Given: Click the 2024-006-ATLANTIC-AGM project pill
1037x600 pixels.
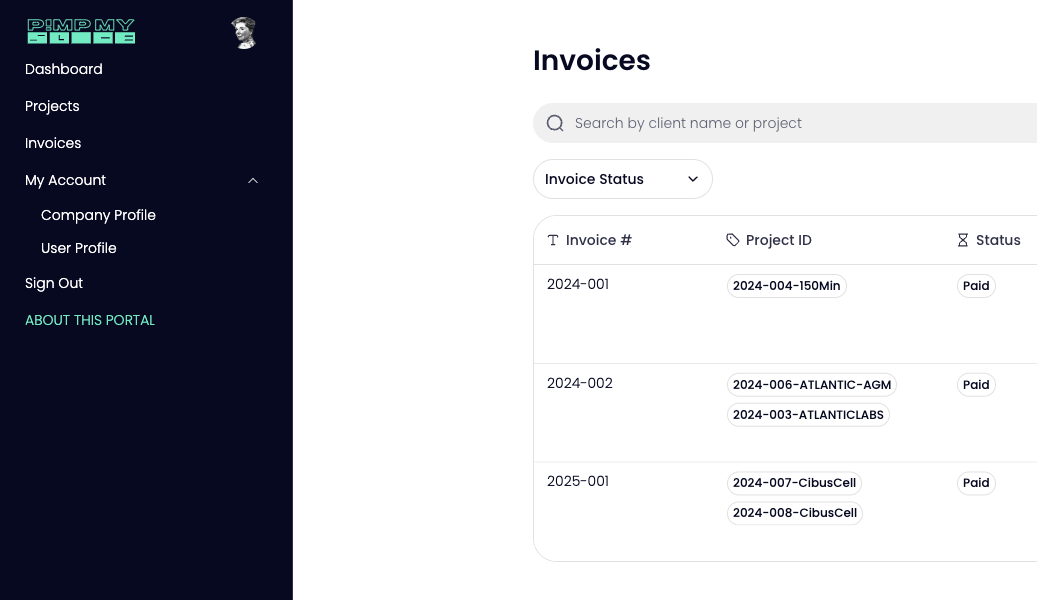Looking at the screenshot, I should pos(811,384).
